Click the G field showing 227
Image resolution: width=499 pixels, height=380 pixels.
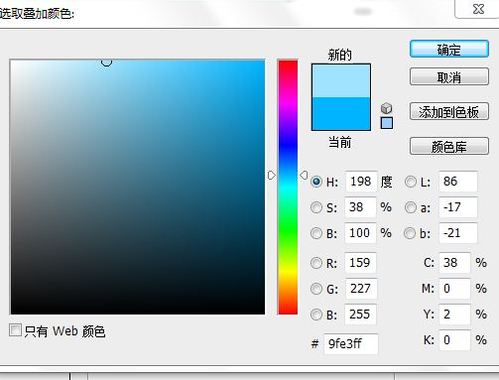tap(361, 289)
